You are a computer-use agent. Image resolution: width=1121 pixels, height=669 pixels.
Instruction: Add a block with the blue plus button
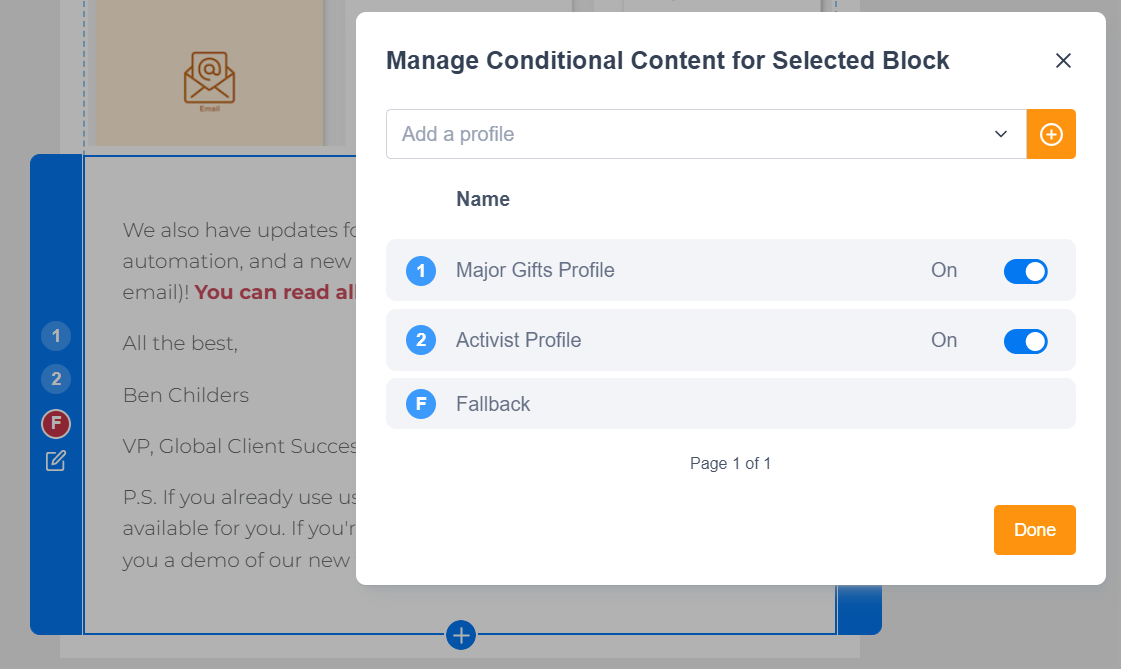(x=461, y=634)
